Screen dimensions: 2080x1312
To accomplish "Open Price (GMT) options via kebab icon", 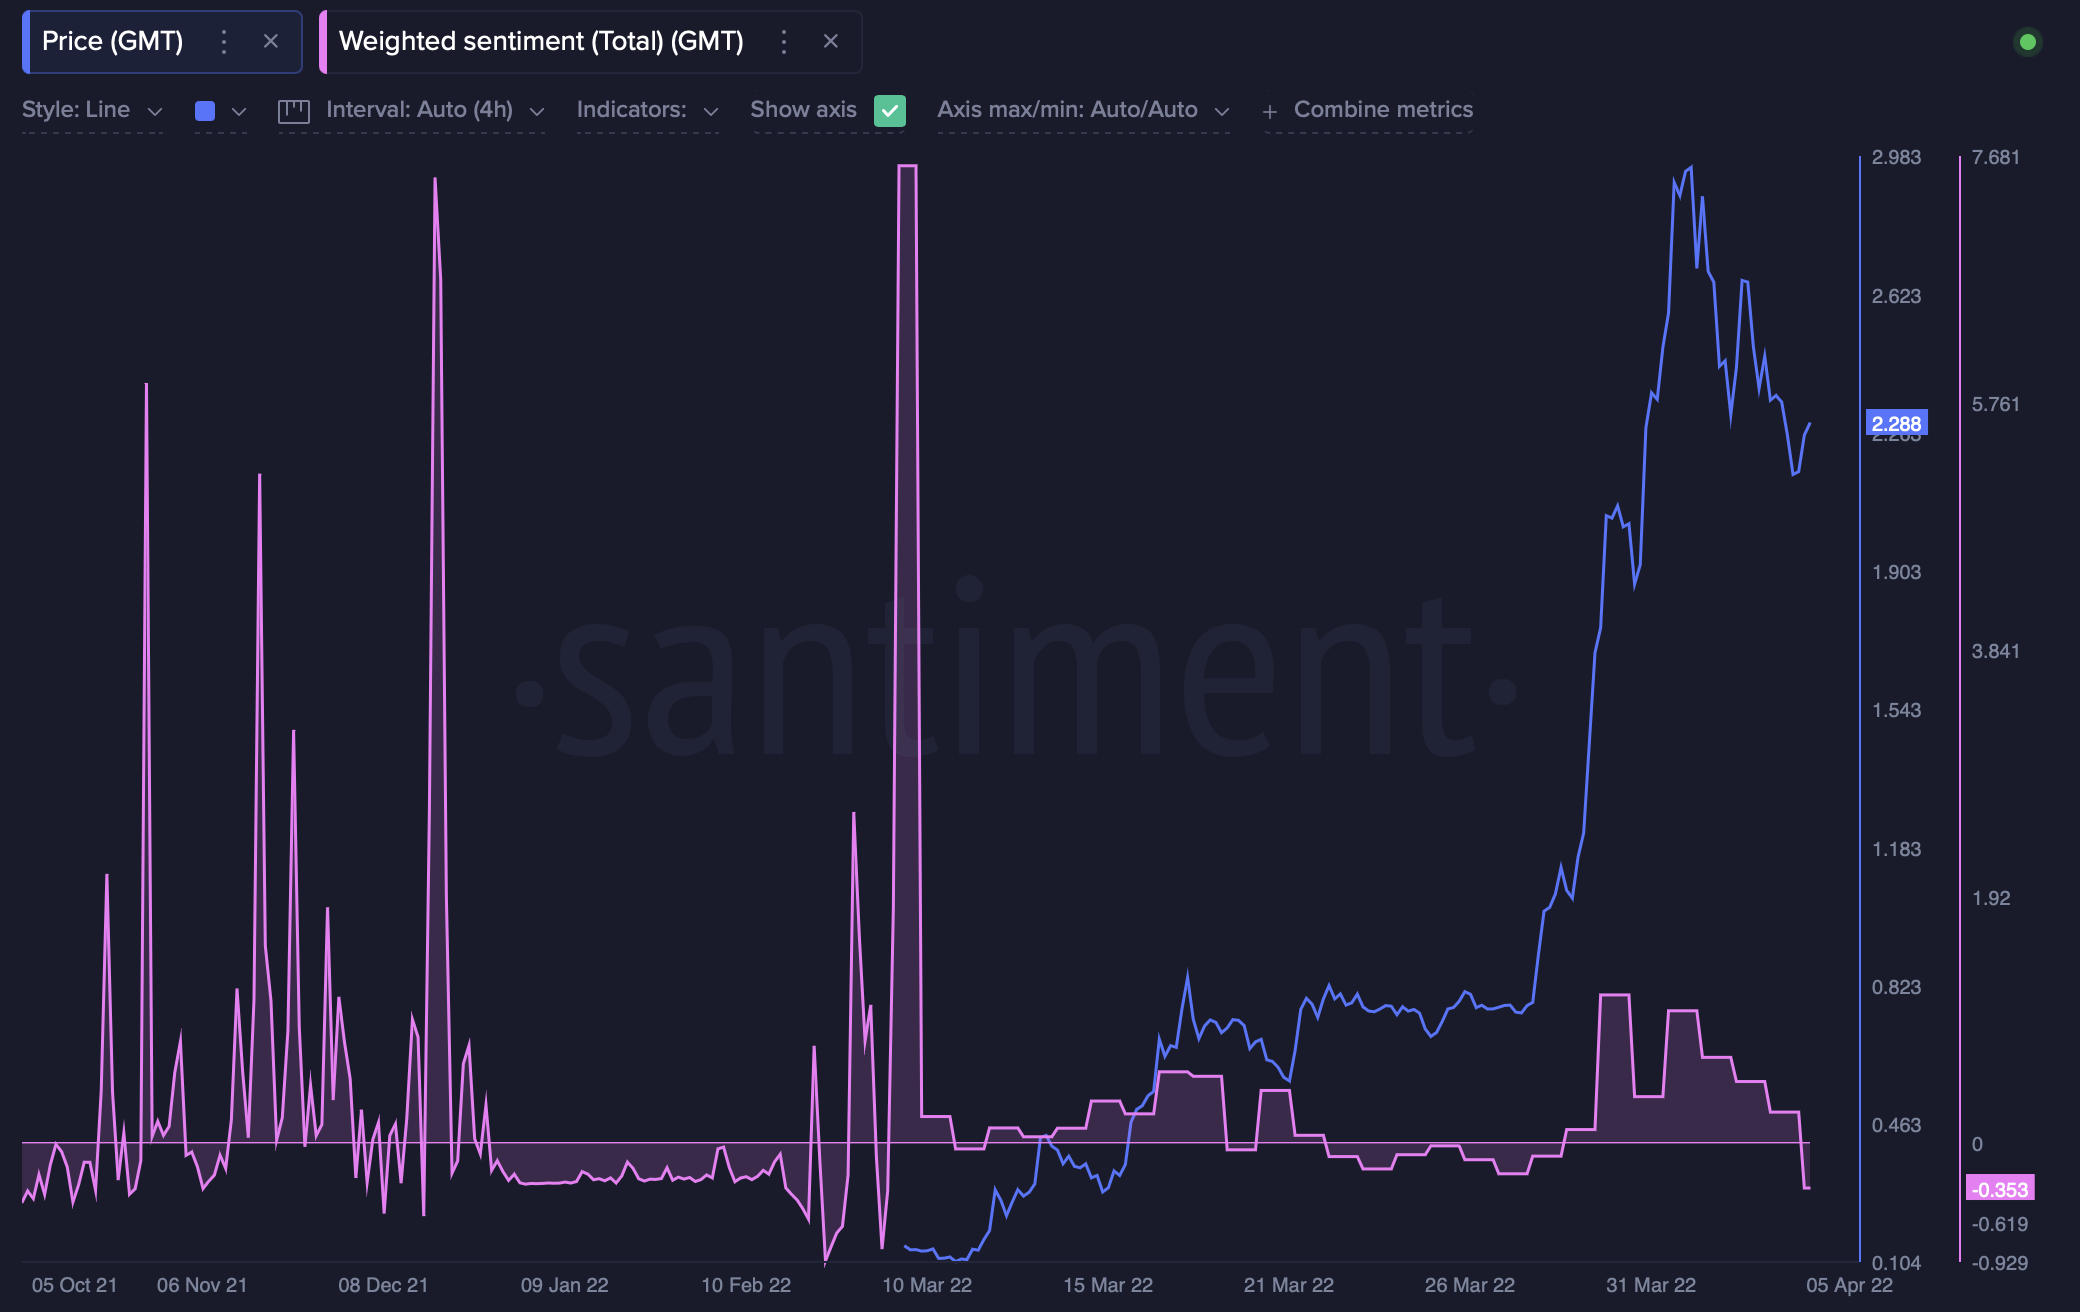I will pyautogui.click(x=224, y=42).
